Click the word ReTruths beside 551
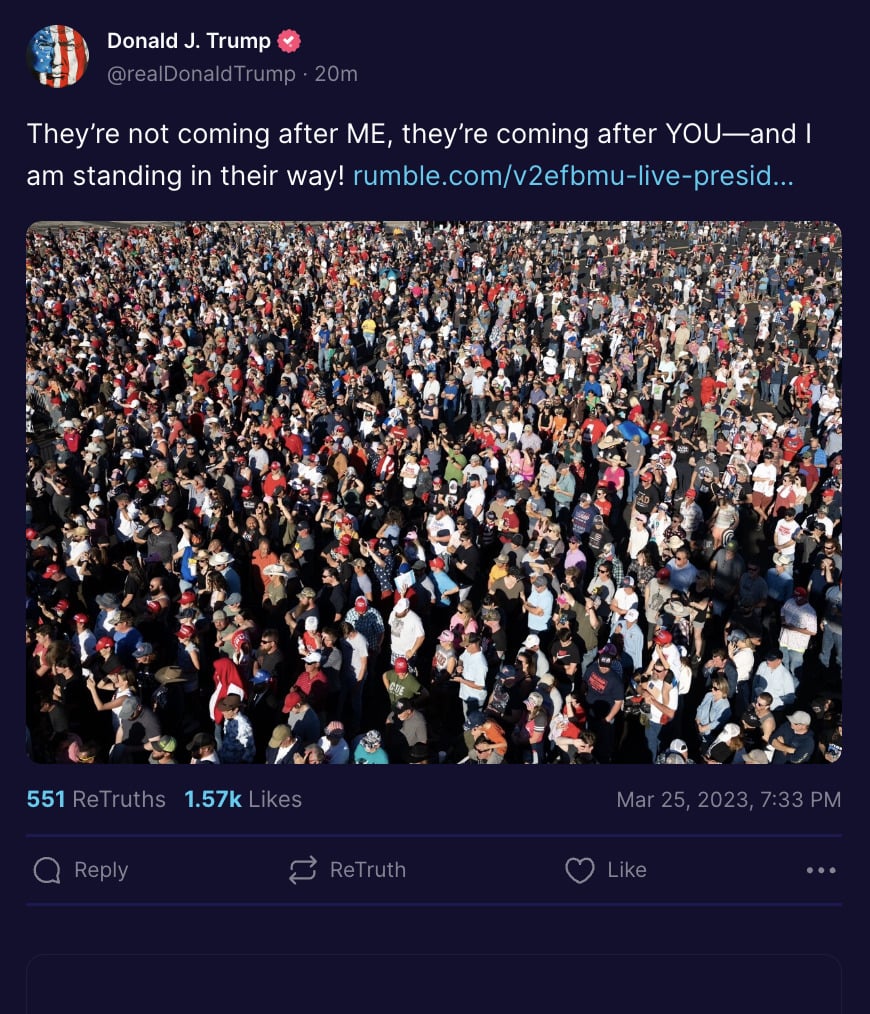This screenshot has width=870, height=1014. (x=119, y=799)
